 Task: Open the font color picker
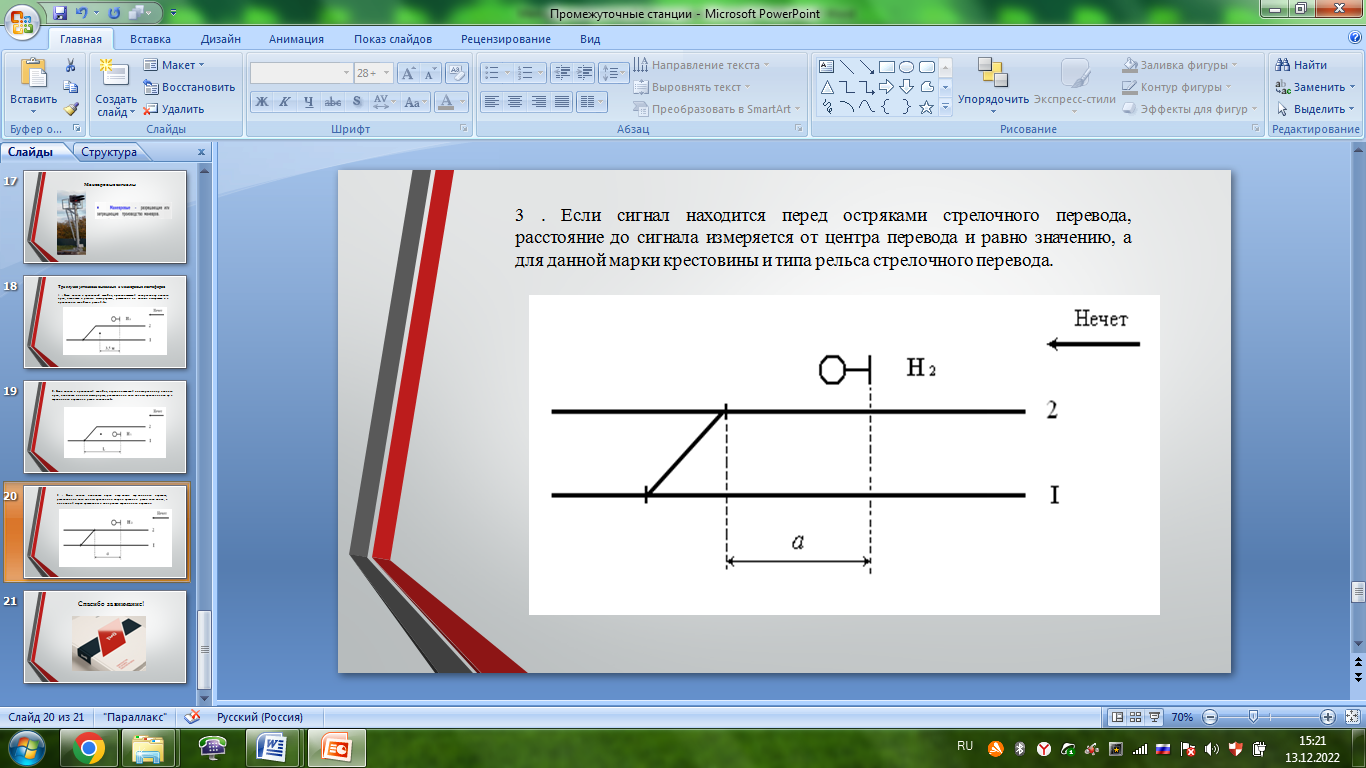462,102
